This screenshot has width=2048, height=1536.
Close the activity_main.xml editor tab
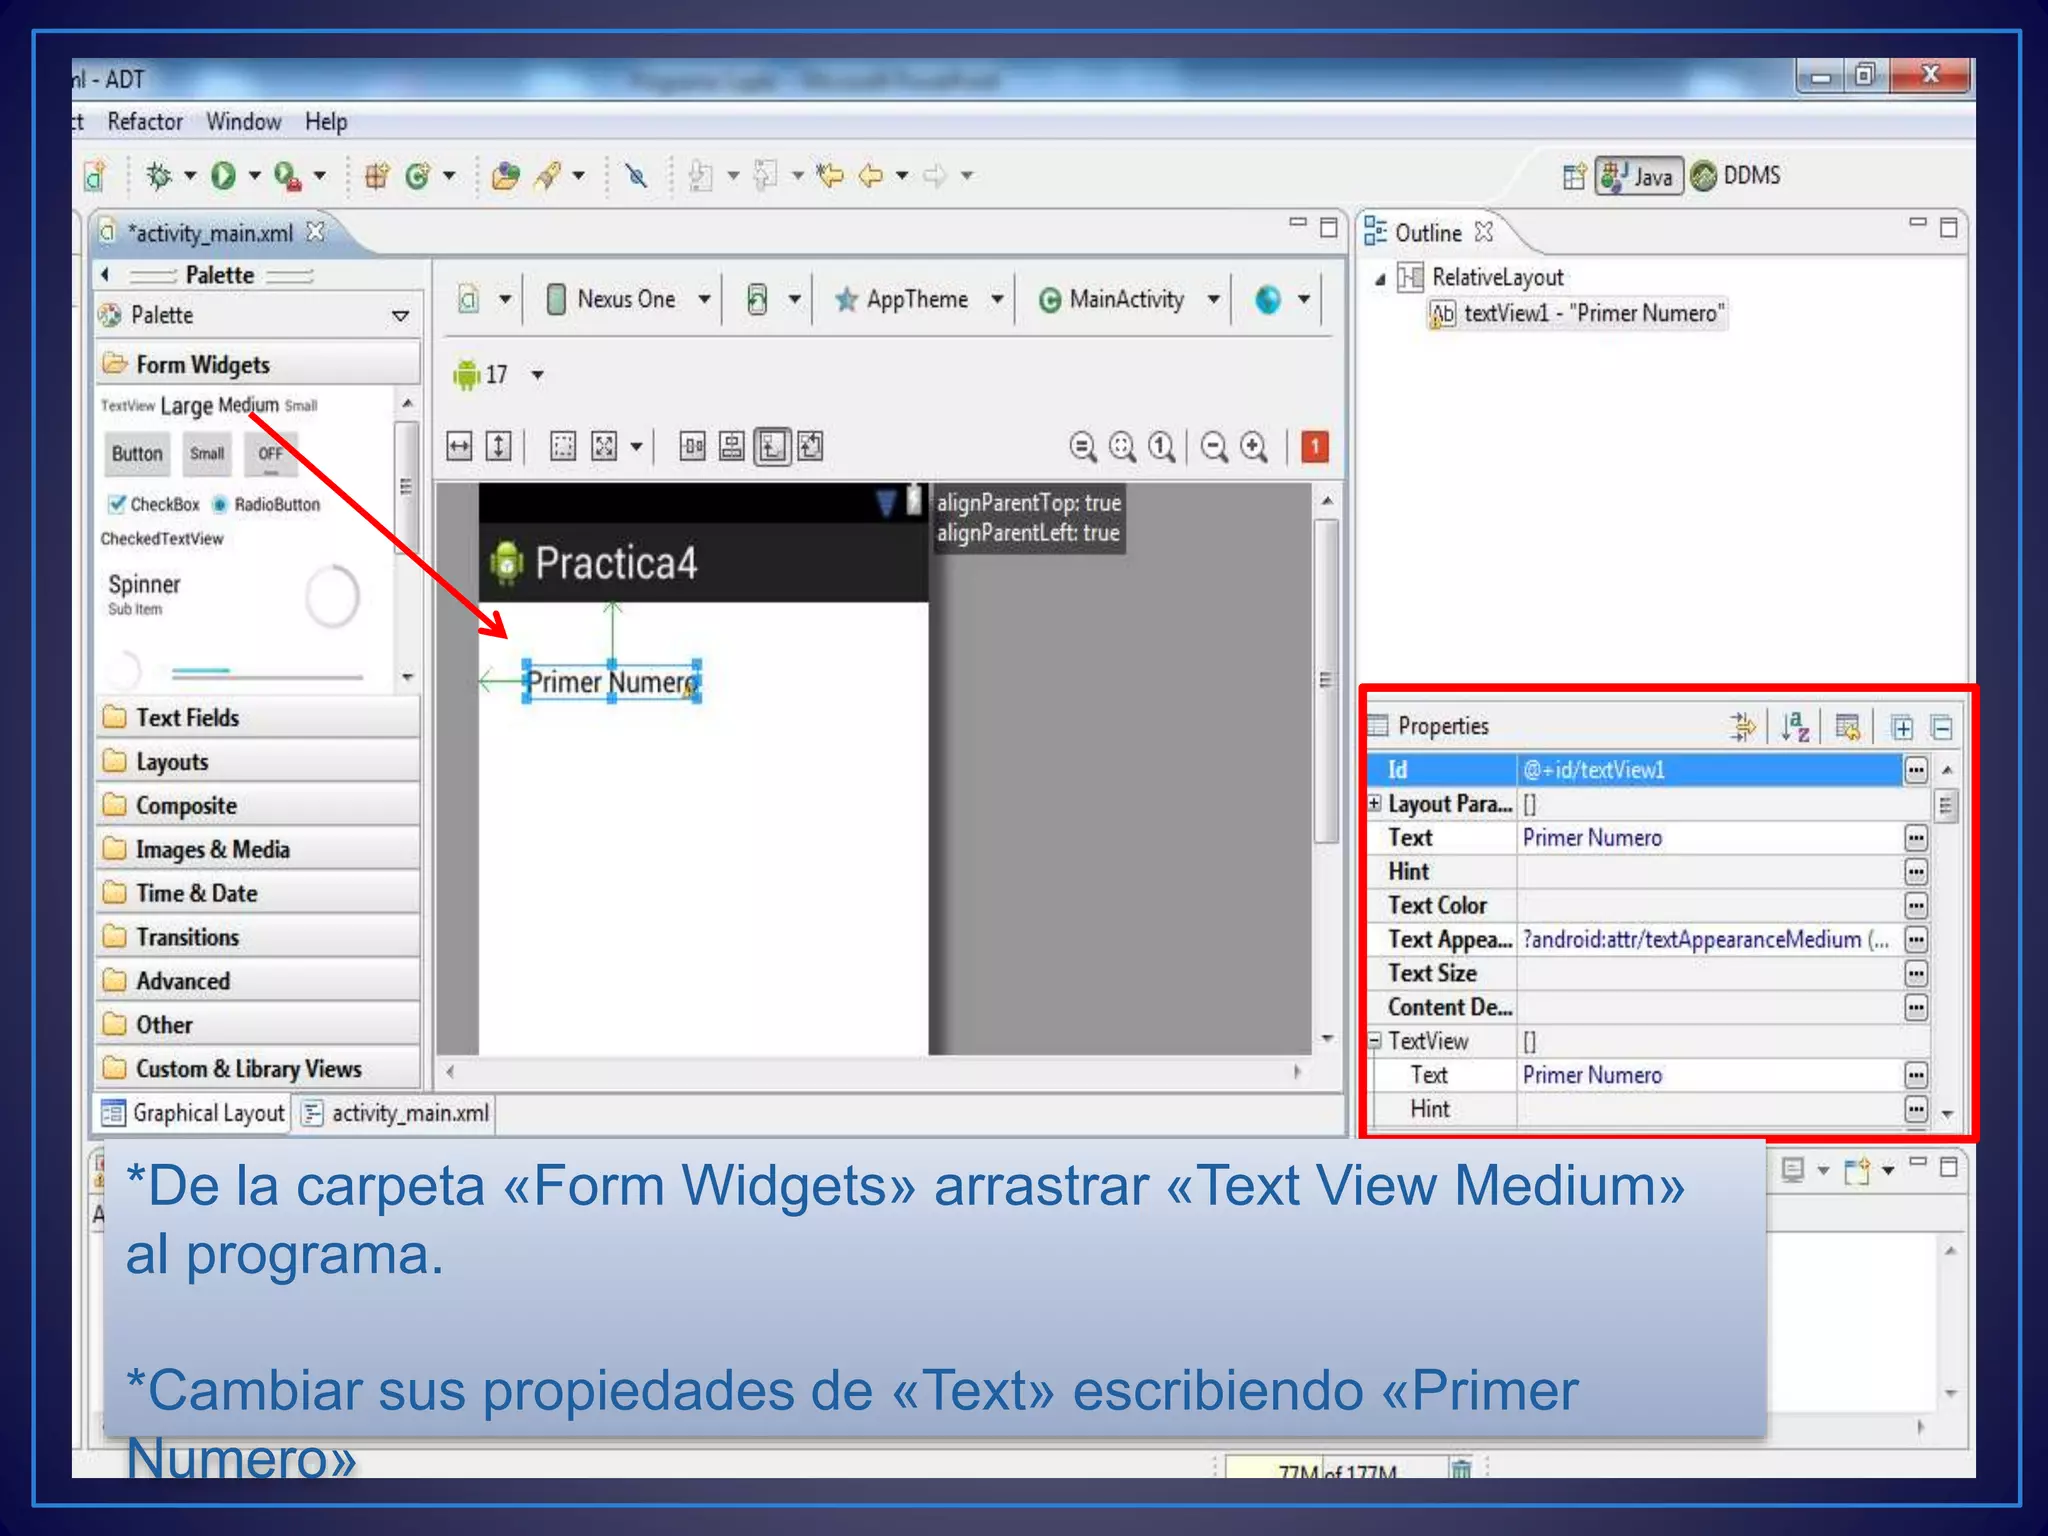315,232
